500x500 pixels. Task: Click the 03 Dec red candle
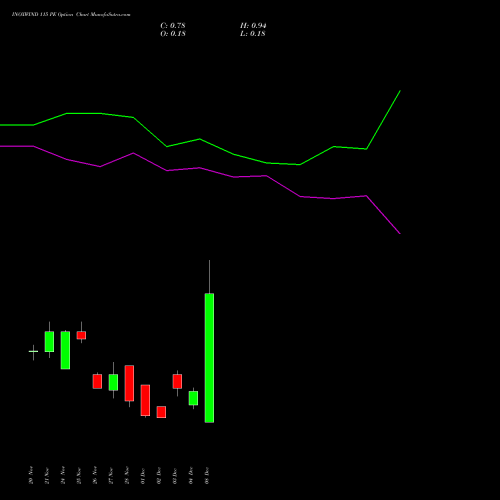tap(177, 381)
